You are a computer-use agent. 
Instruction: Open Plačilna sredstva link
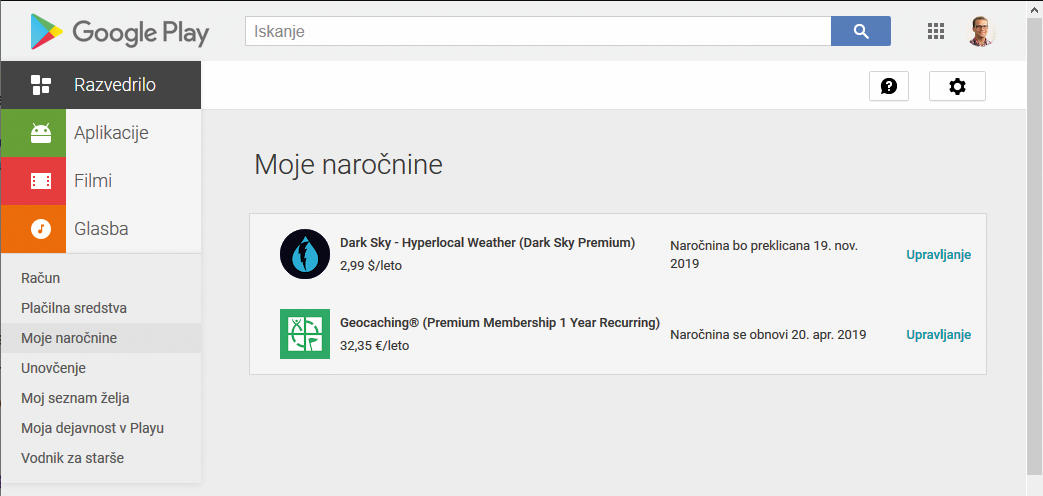point(74,308)
